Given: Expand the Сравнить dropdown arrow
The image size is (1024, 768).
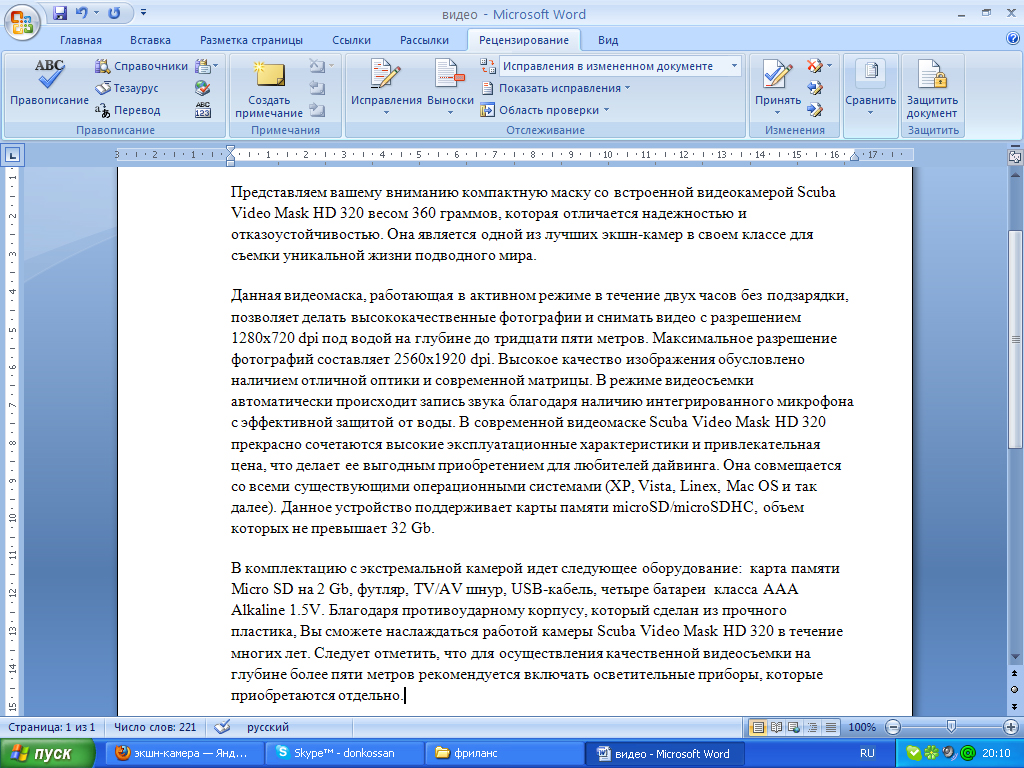Looking at the screenshot, I should tap(870, 113).
